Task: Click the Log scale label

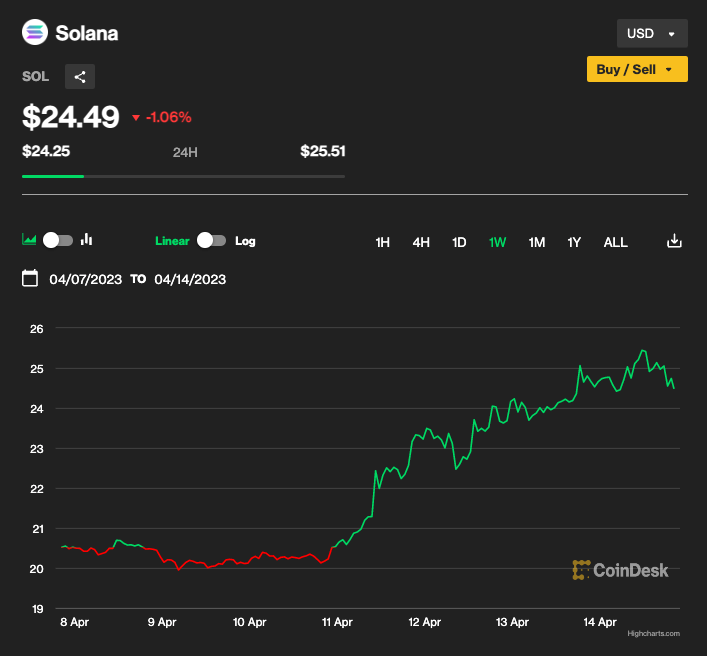Action: (x=245, y=241)
